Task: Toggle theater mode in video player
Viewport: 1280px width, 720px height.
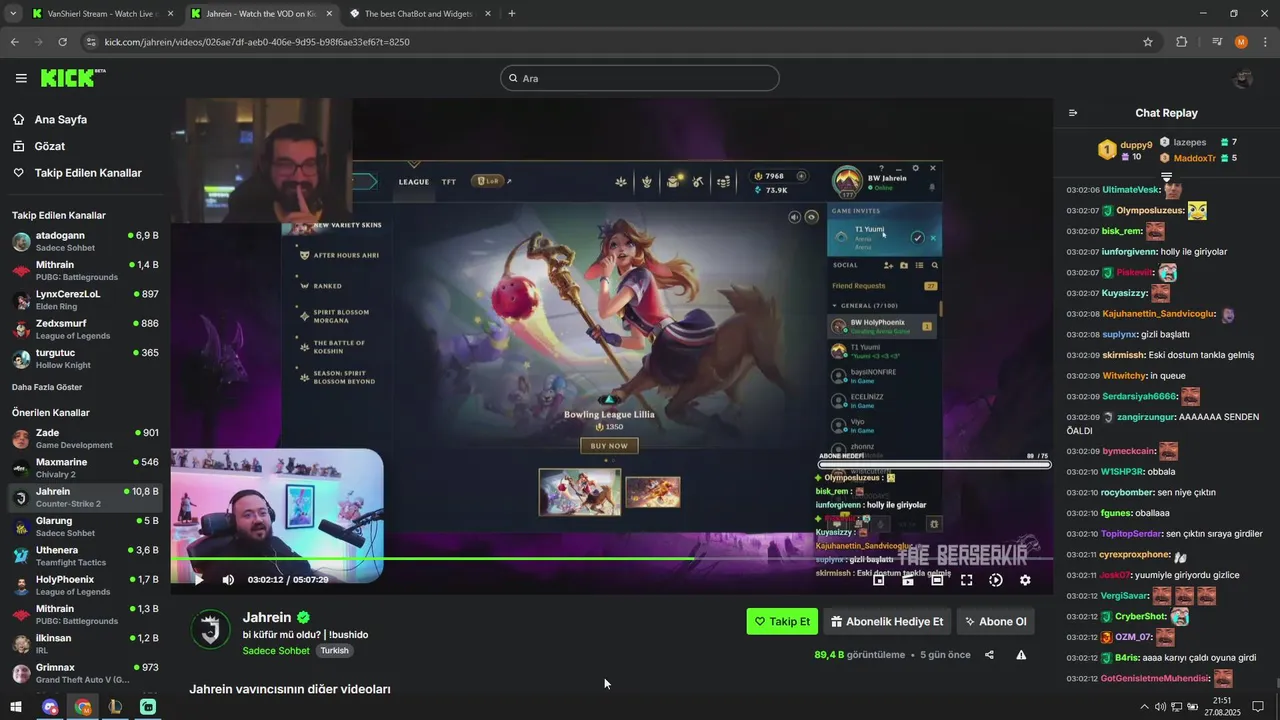Action: (x=937, y=580)
